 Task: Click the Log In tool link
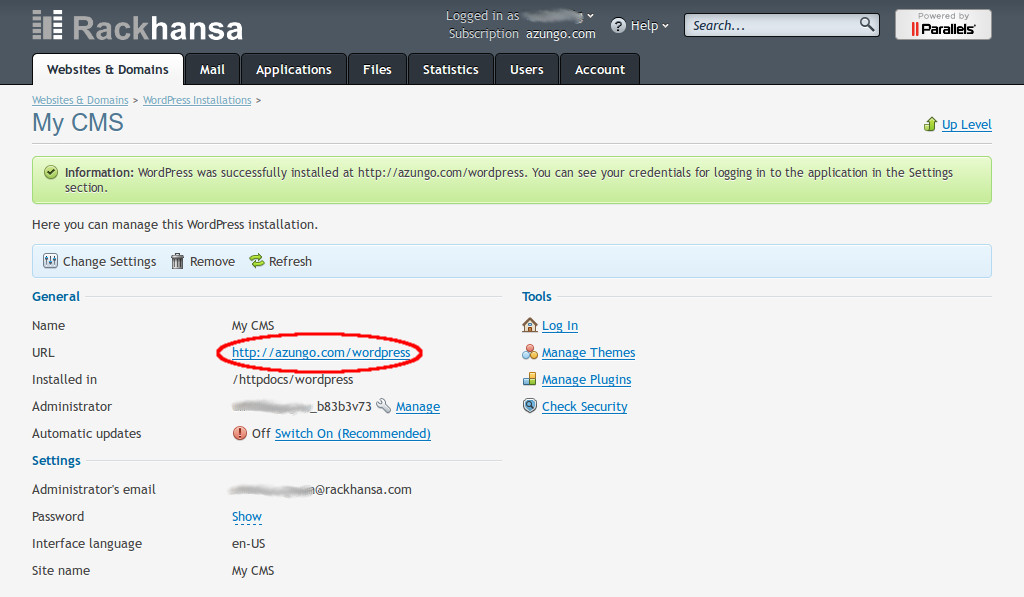click(560, 325)
